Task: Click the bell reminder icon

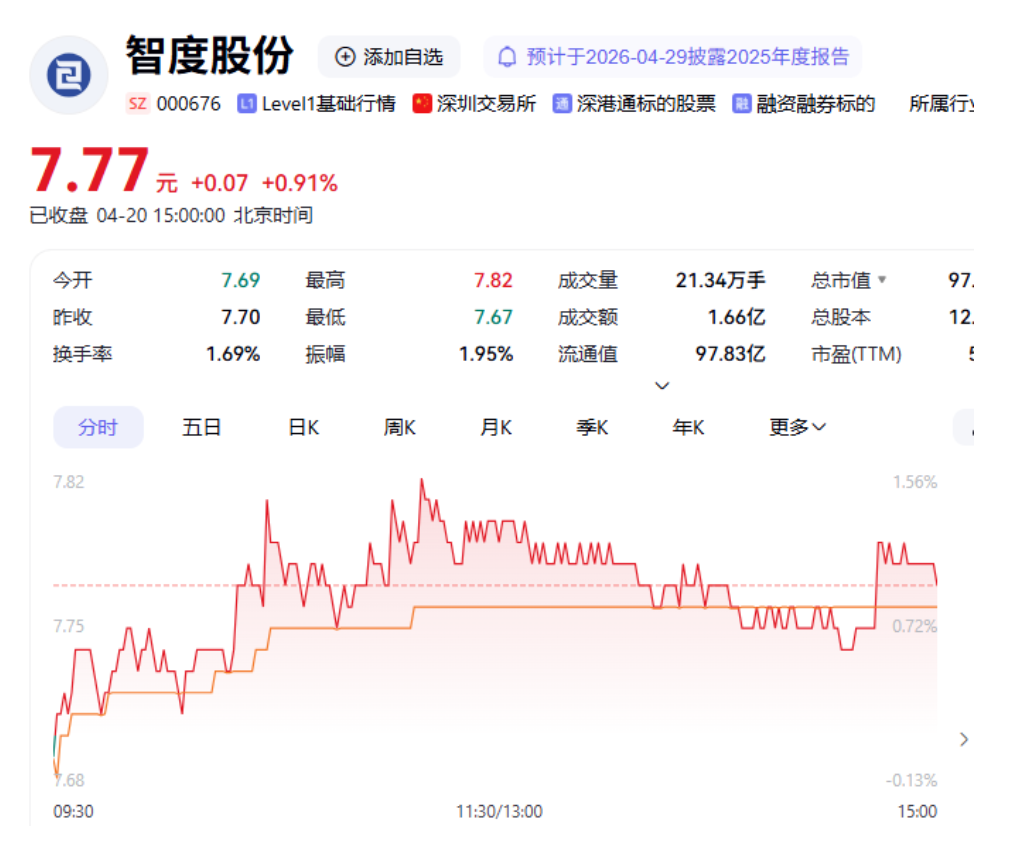Action: [507, 57]
